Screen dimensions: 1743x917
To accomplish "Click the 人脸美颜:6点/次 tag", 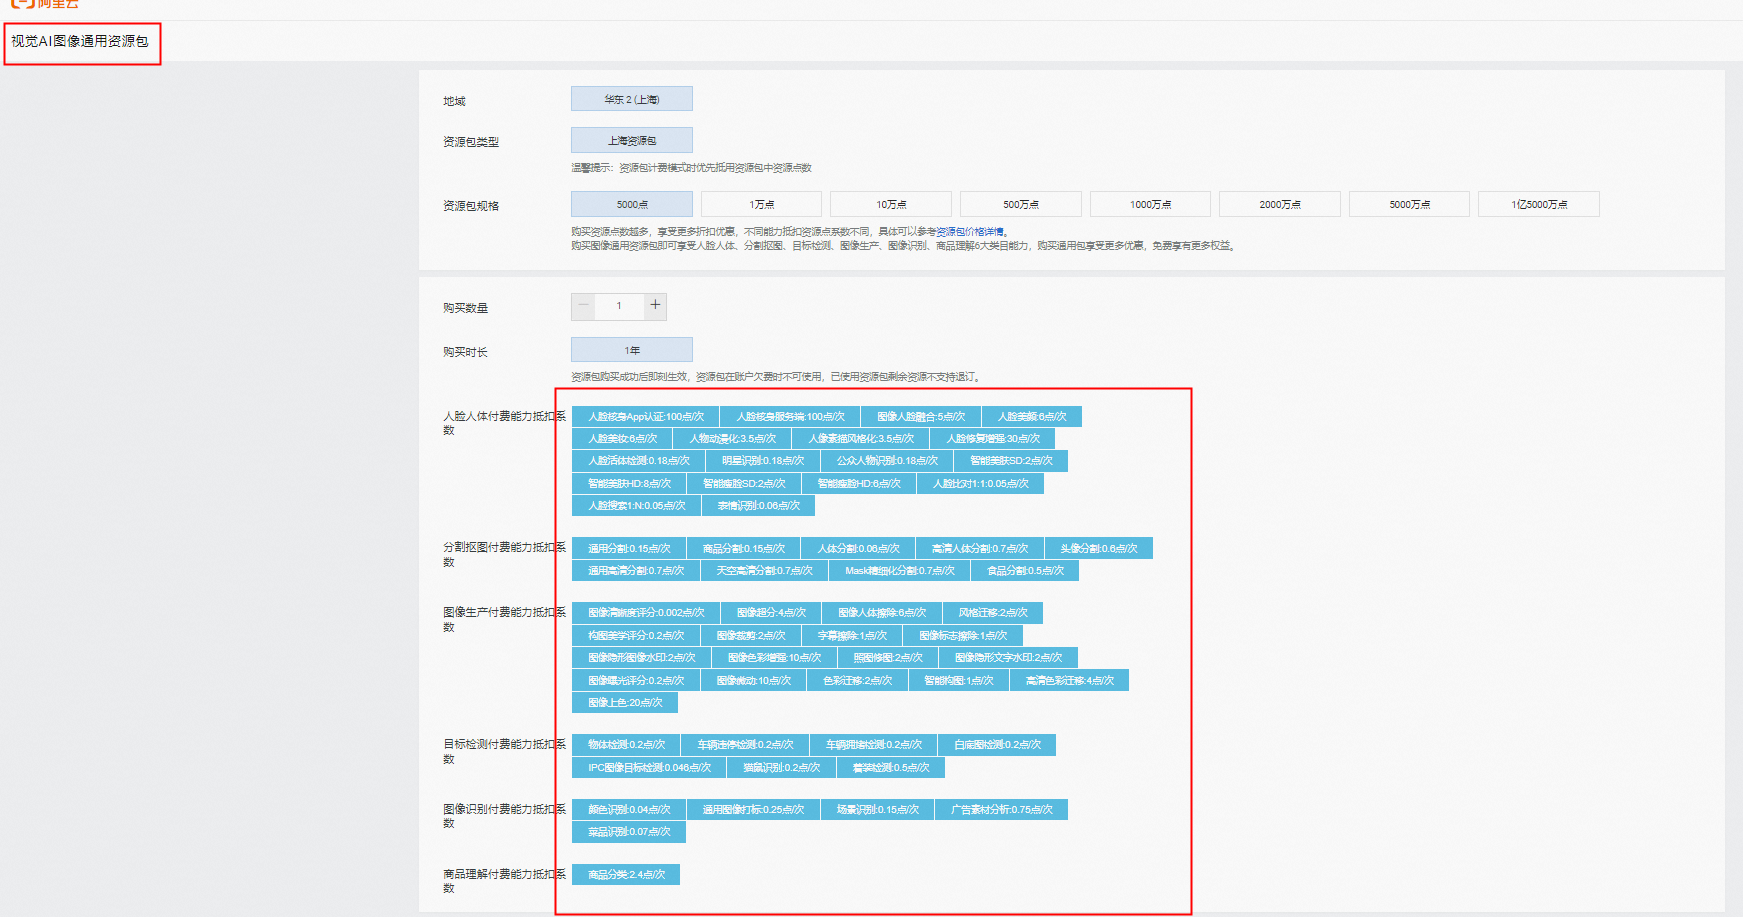I will (x=1032, y=416).
